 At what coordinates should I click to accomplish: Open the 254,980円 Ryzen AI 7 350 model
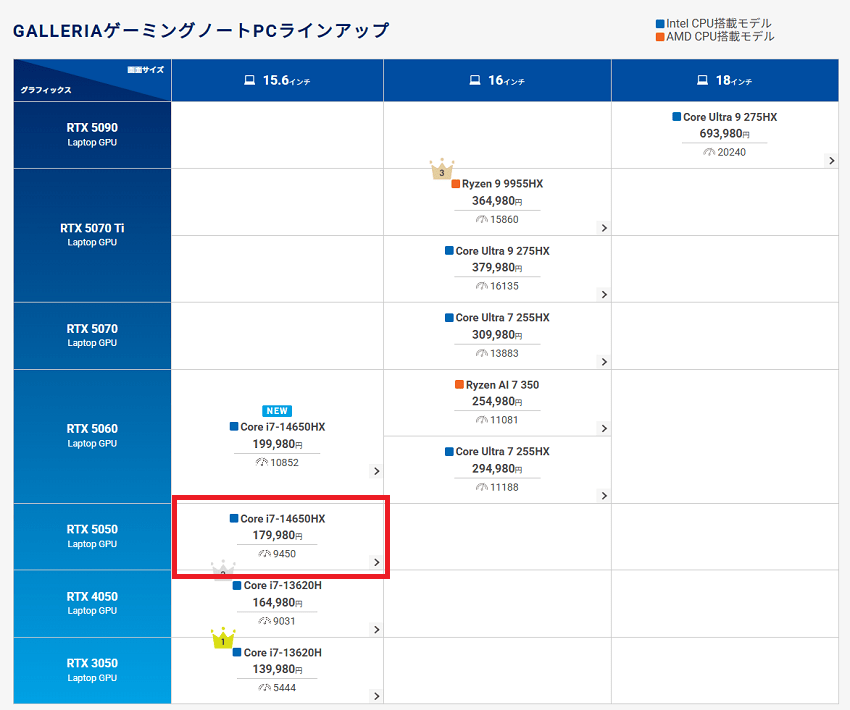497,401
